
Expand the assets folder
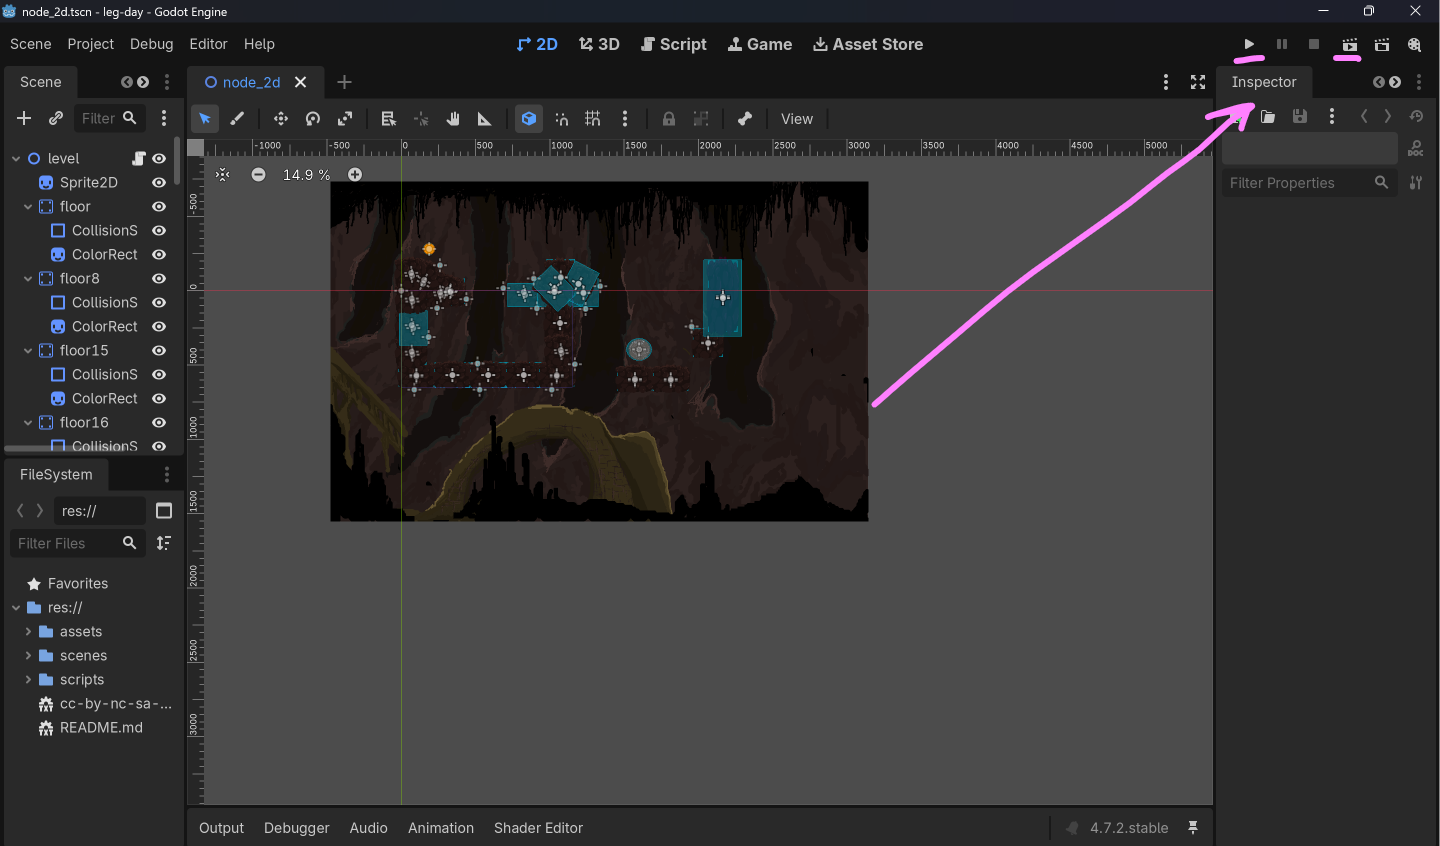pos(28,632)
